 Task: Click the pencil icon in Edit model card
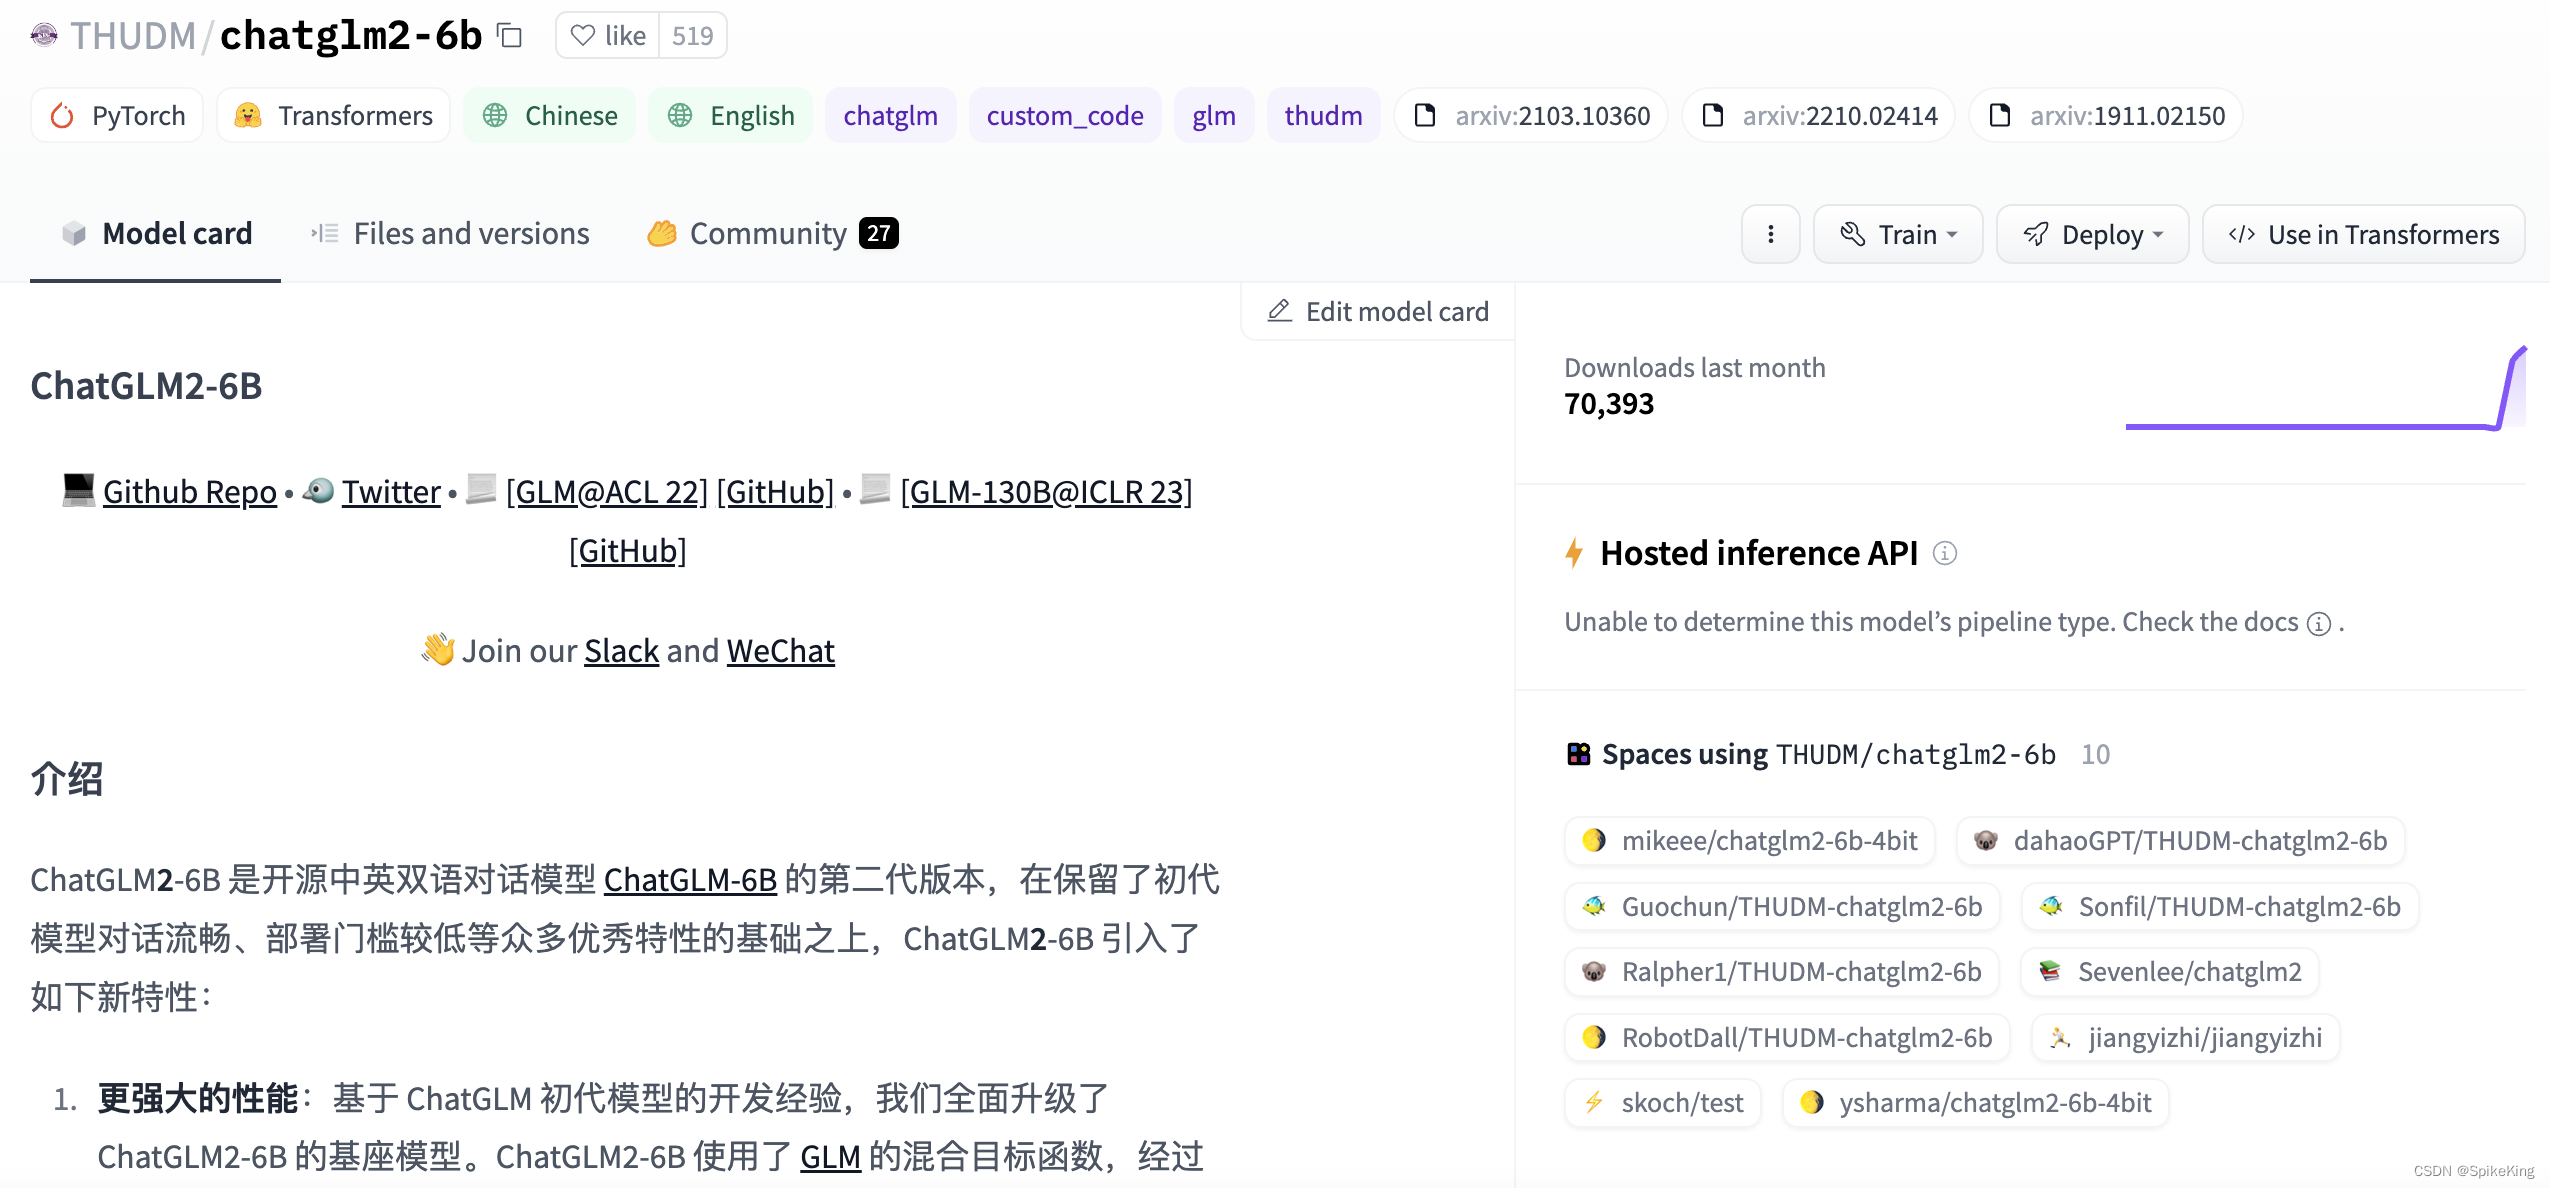pos(1279,311)
